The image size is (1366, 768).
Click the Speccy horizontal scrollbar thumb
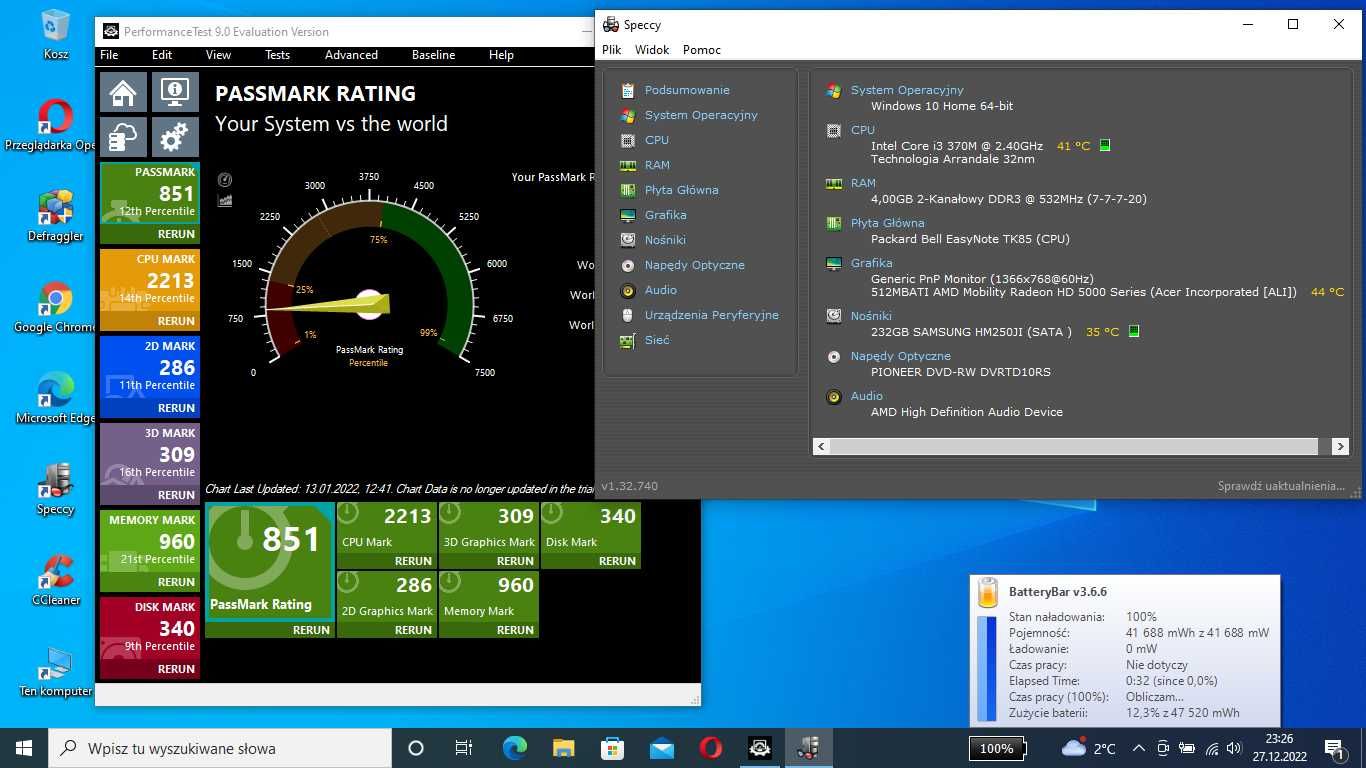click(1075, 447)
